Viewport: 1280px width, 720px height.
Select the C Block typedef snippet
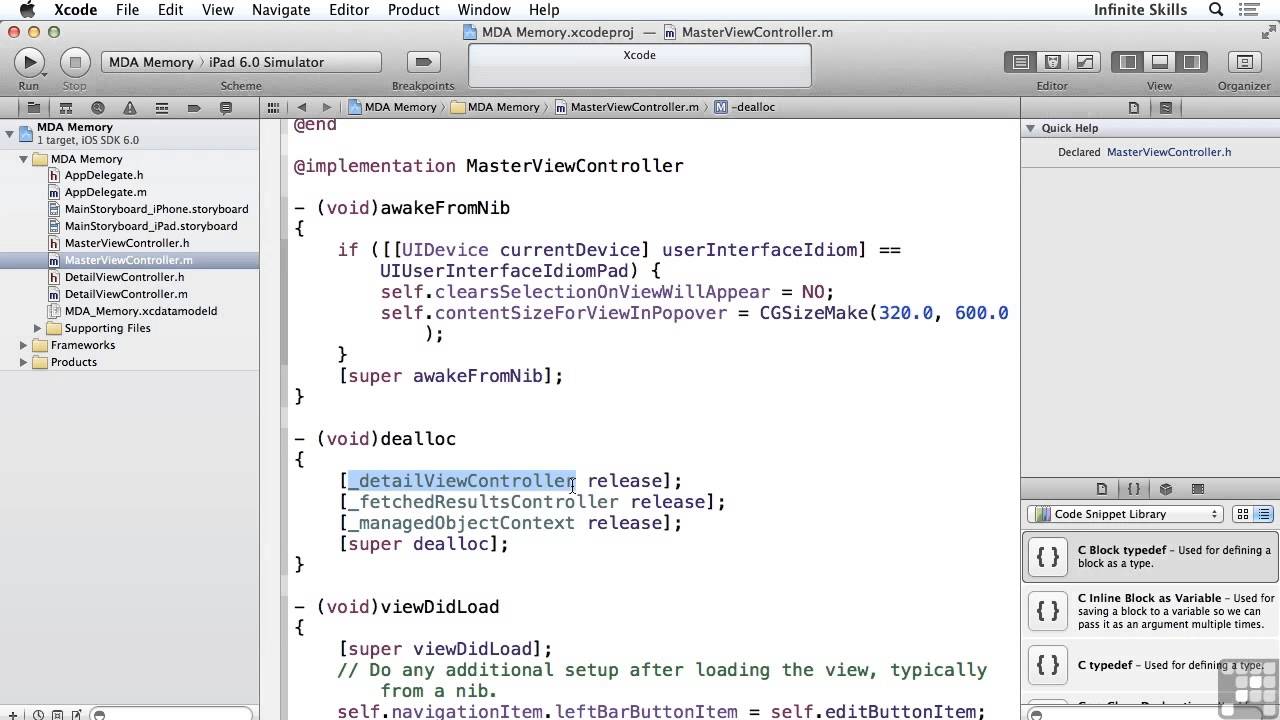[1151, 557]
